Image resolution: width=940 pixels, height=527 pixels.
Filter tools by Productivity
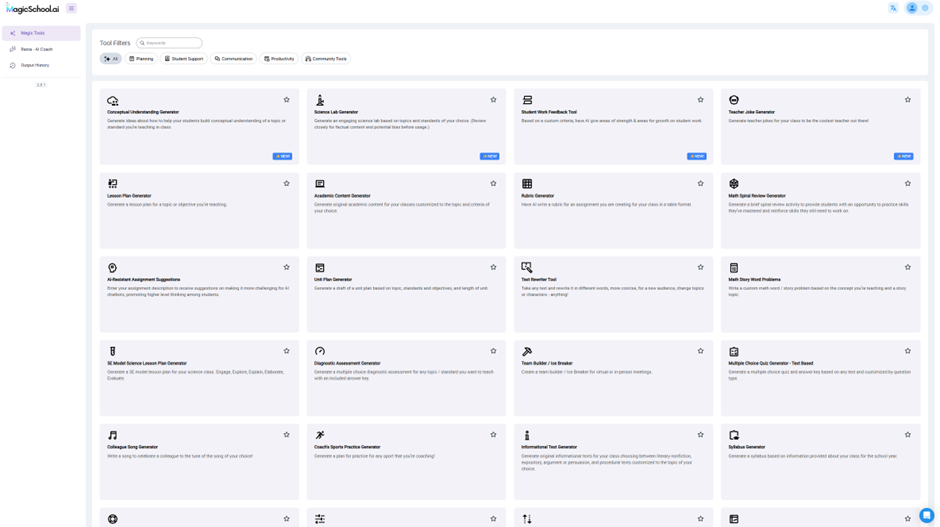click(279, 59)
